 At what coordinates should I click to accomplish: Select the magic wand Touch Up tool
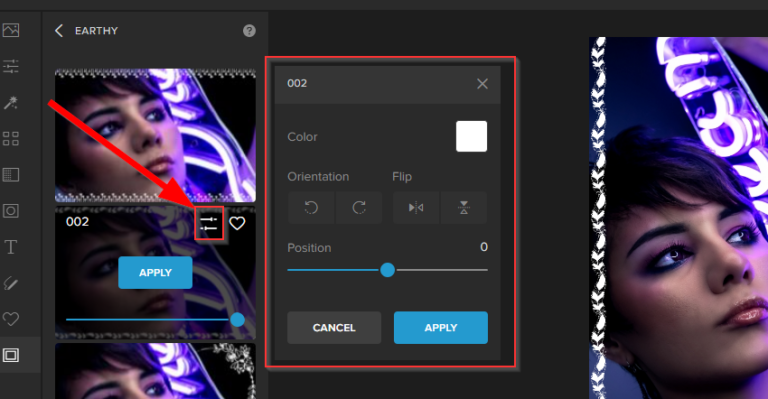click(11, 102)
